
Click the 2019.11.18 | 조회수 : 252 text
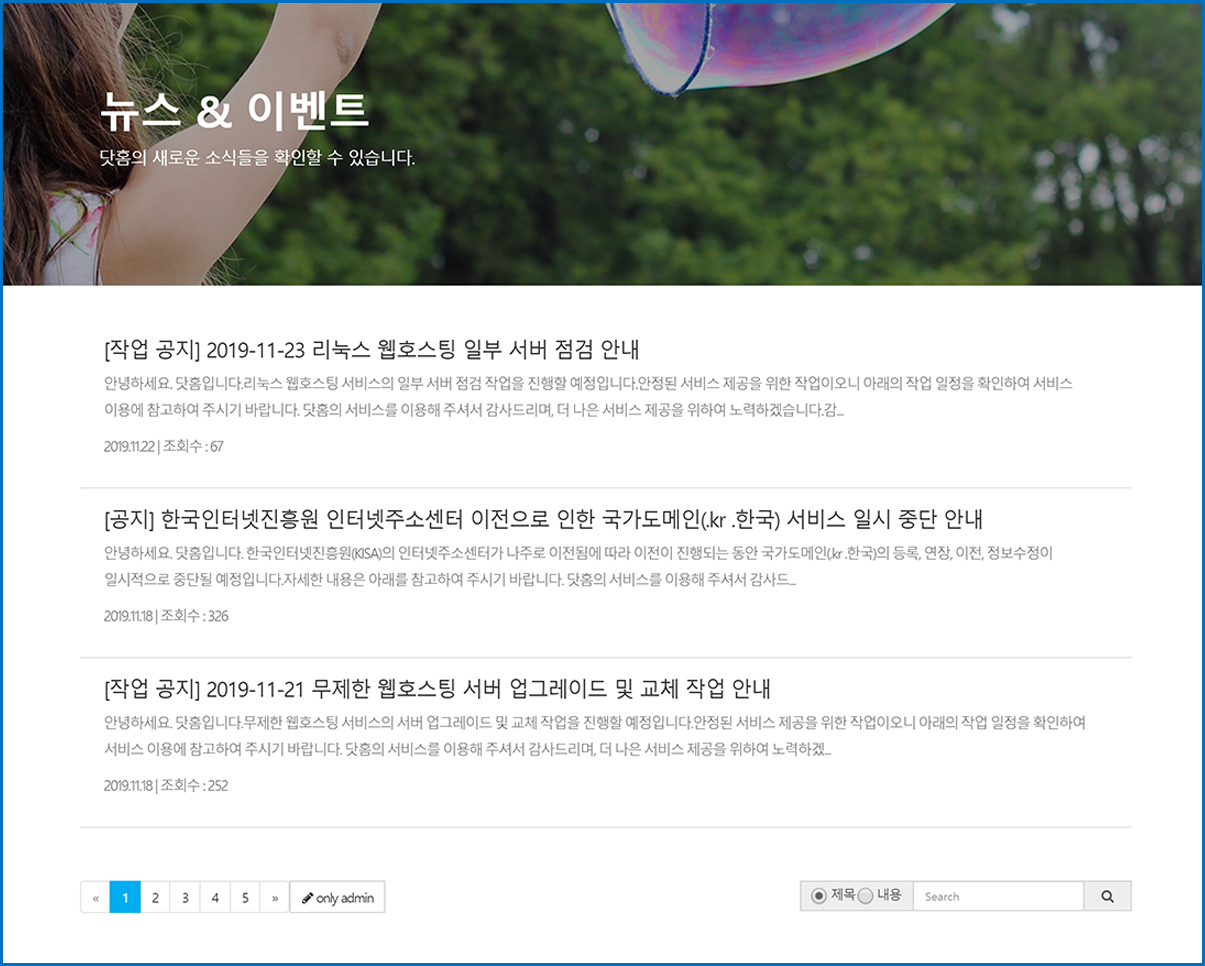coord(166,786)
